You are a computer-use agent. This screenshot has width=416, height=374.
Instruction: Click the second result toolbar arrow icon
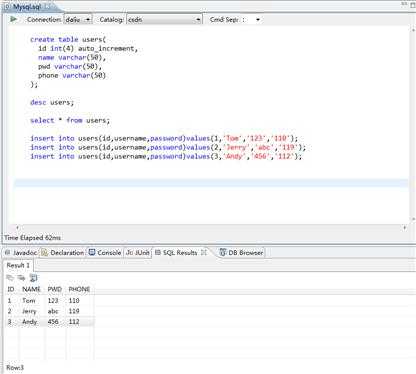pyautogui.click(x=22, y=278)
